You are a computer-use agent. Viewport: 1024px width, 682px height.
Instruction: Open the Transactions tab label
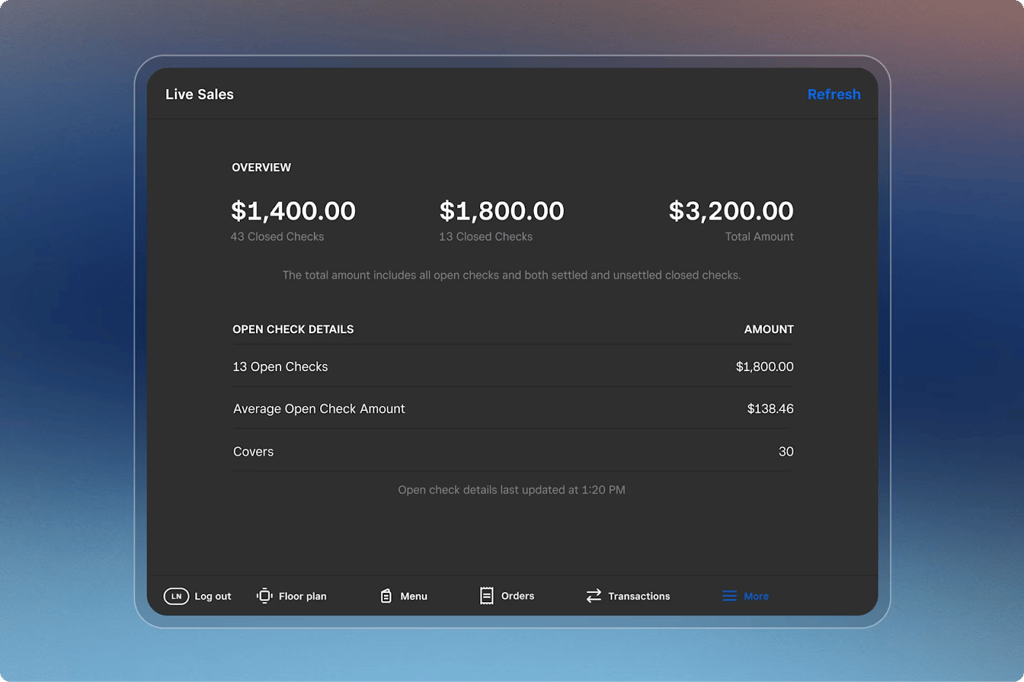pos(639,596)
